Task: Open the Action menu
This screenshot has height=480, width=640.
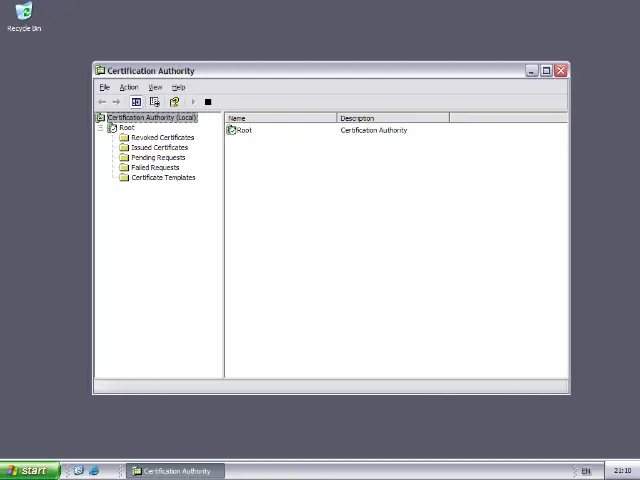Action: 129,87
